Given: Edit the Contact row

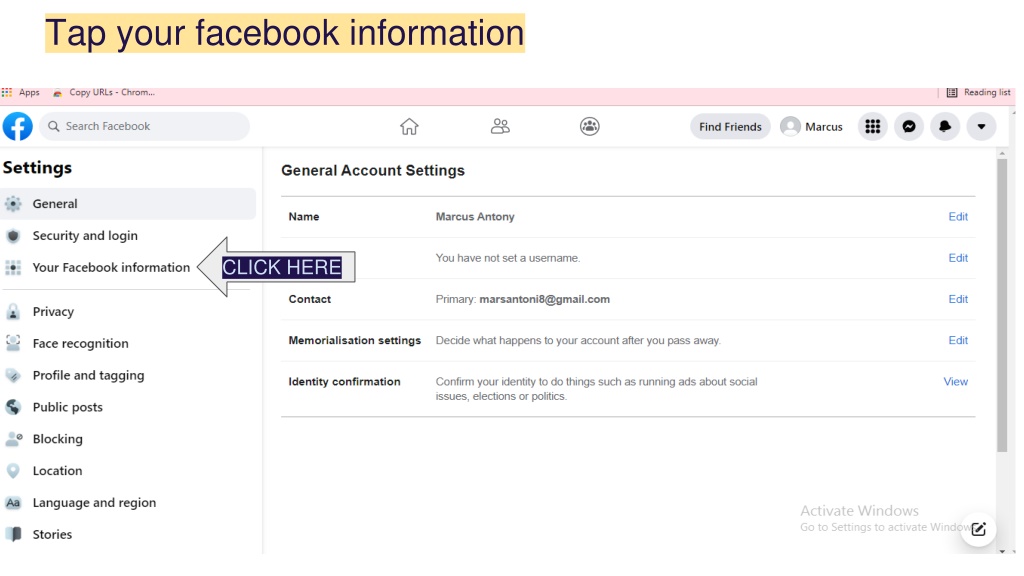Looking at the screenshot, I should [x=958, y=299].
